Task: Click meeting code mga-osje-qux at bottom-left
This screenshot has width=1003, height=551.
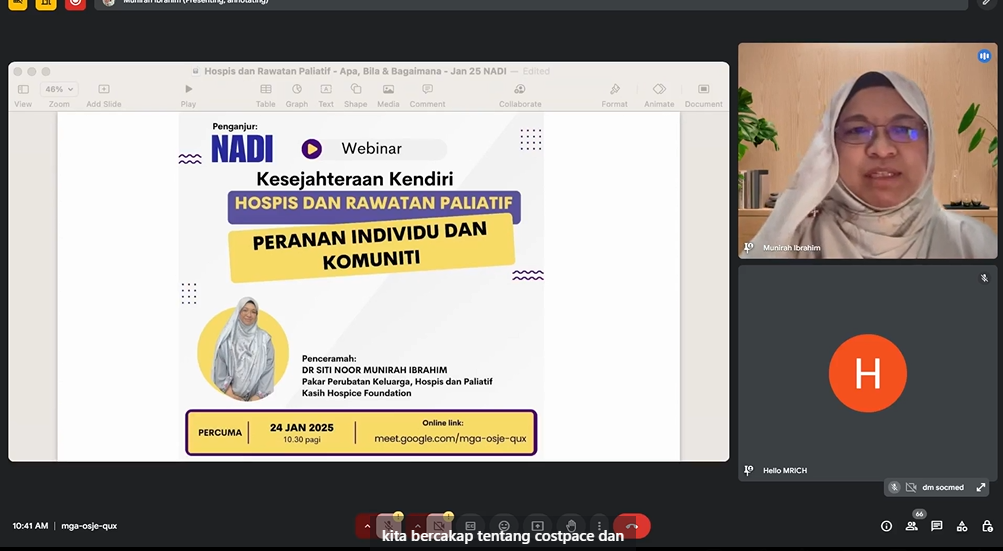Action: [89, 526]
